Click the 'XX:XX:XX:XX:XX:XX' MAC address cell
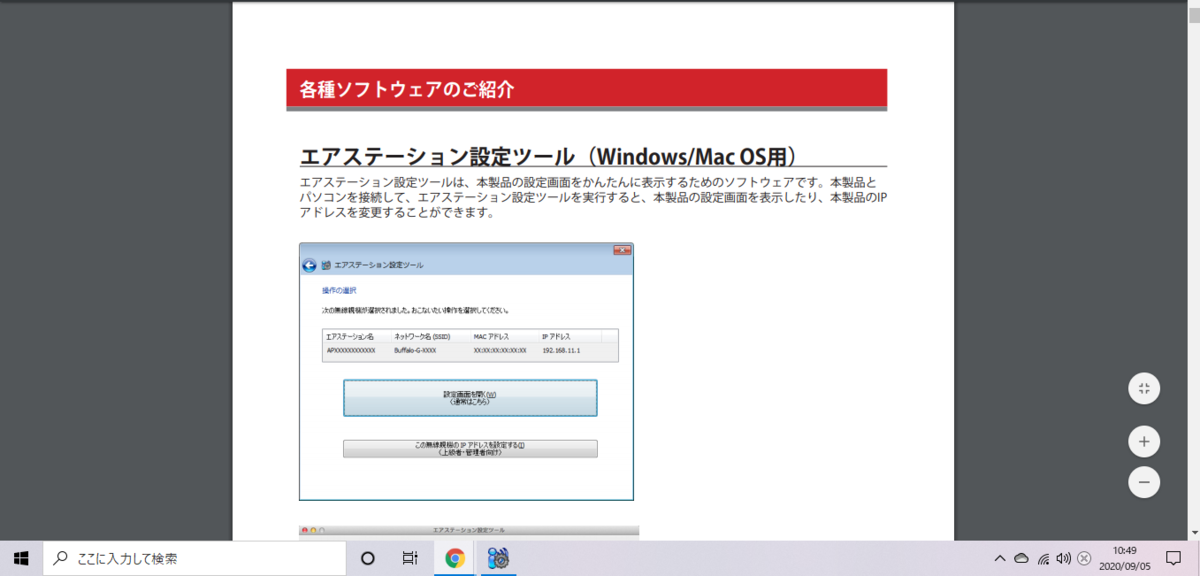 pos(500,352)
